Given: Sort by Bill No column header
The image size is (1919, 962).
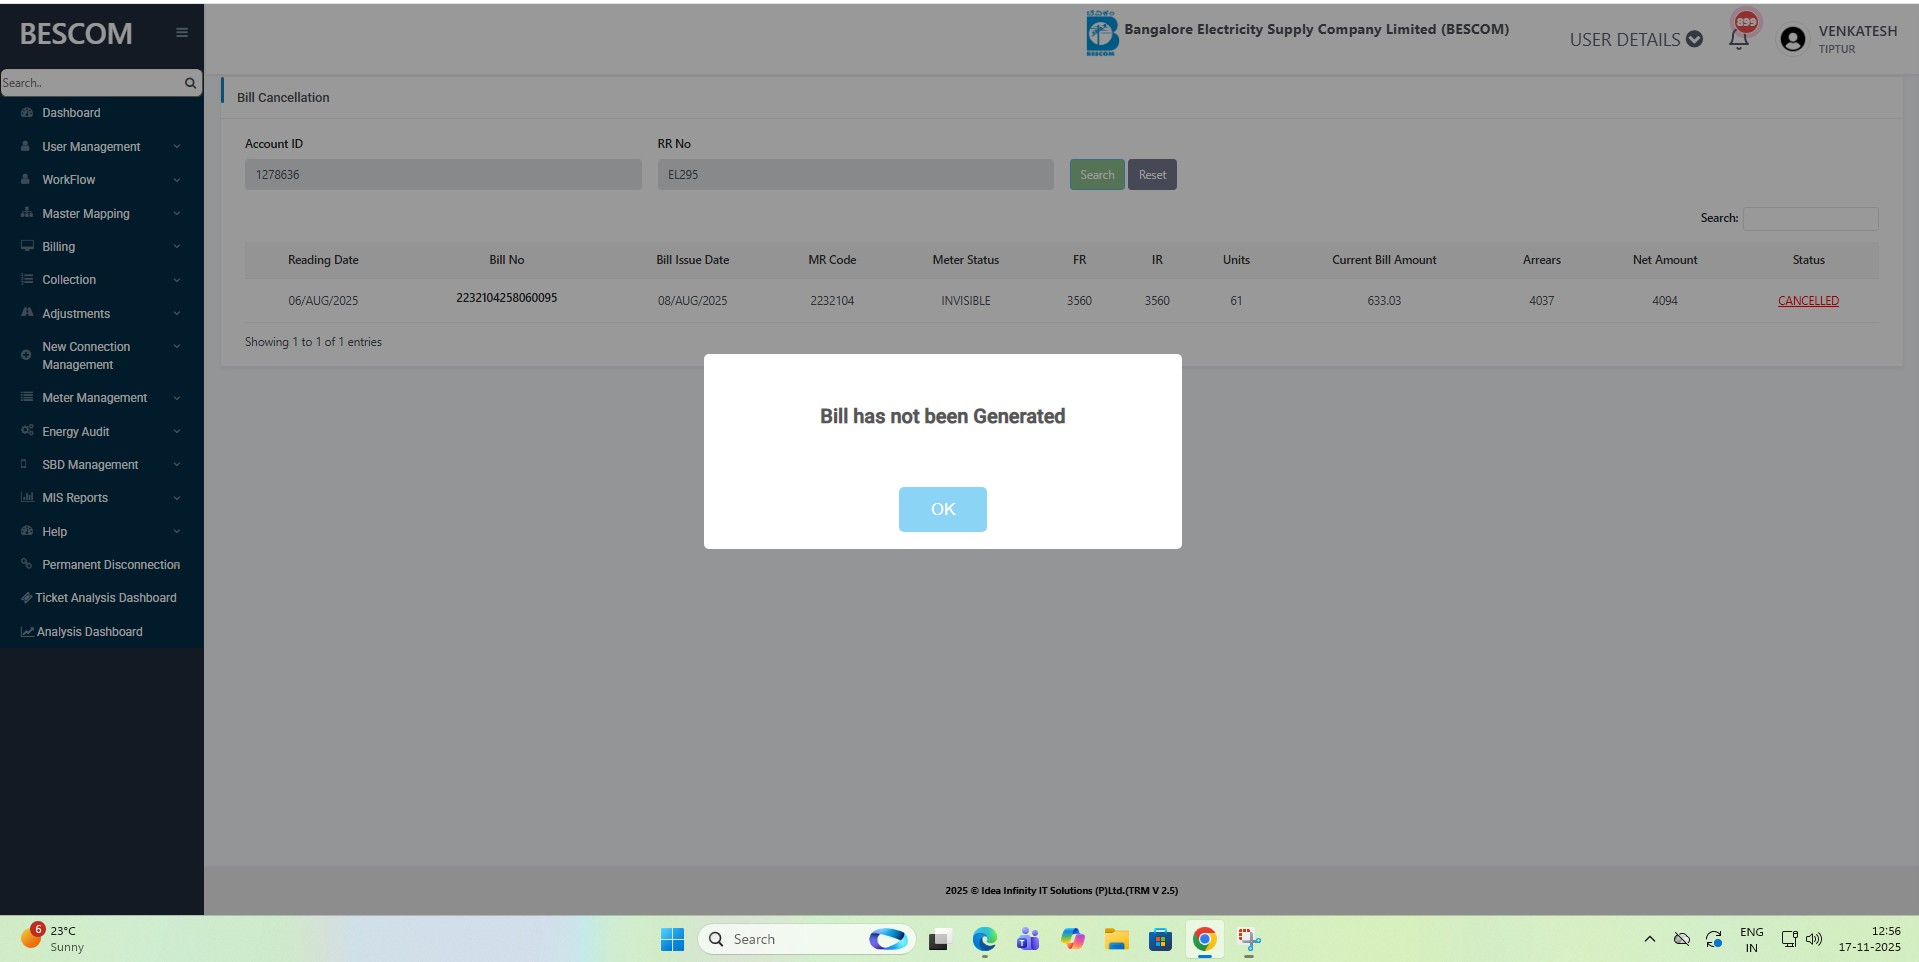Looking at the screenshot, I should pos(507,260).
